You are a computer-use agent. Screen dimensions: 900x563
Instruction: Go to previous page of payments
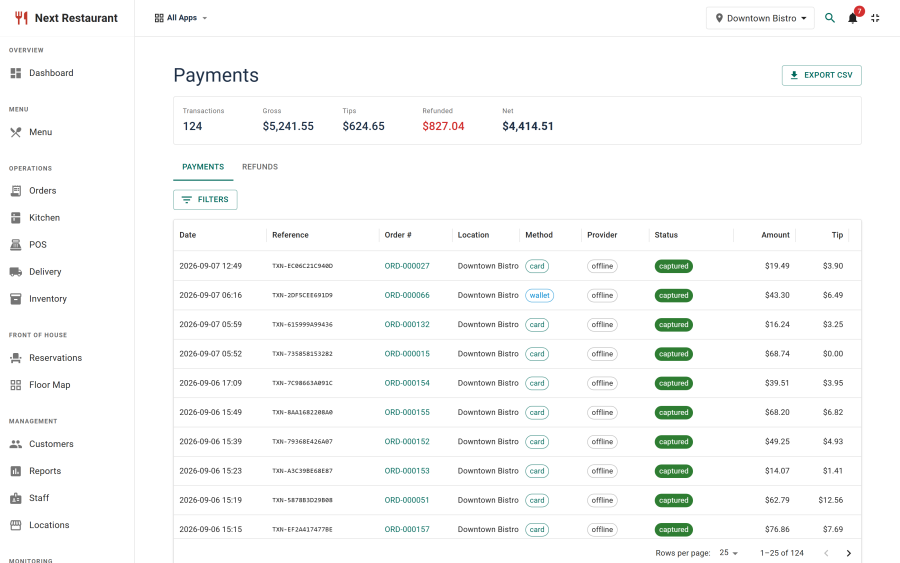826,553
